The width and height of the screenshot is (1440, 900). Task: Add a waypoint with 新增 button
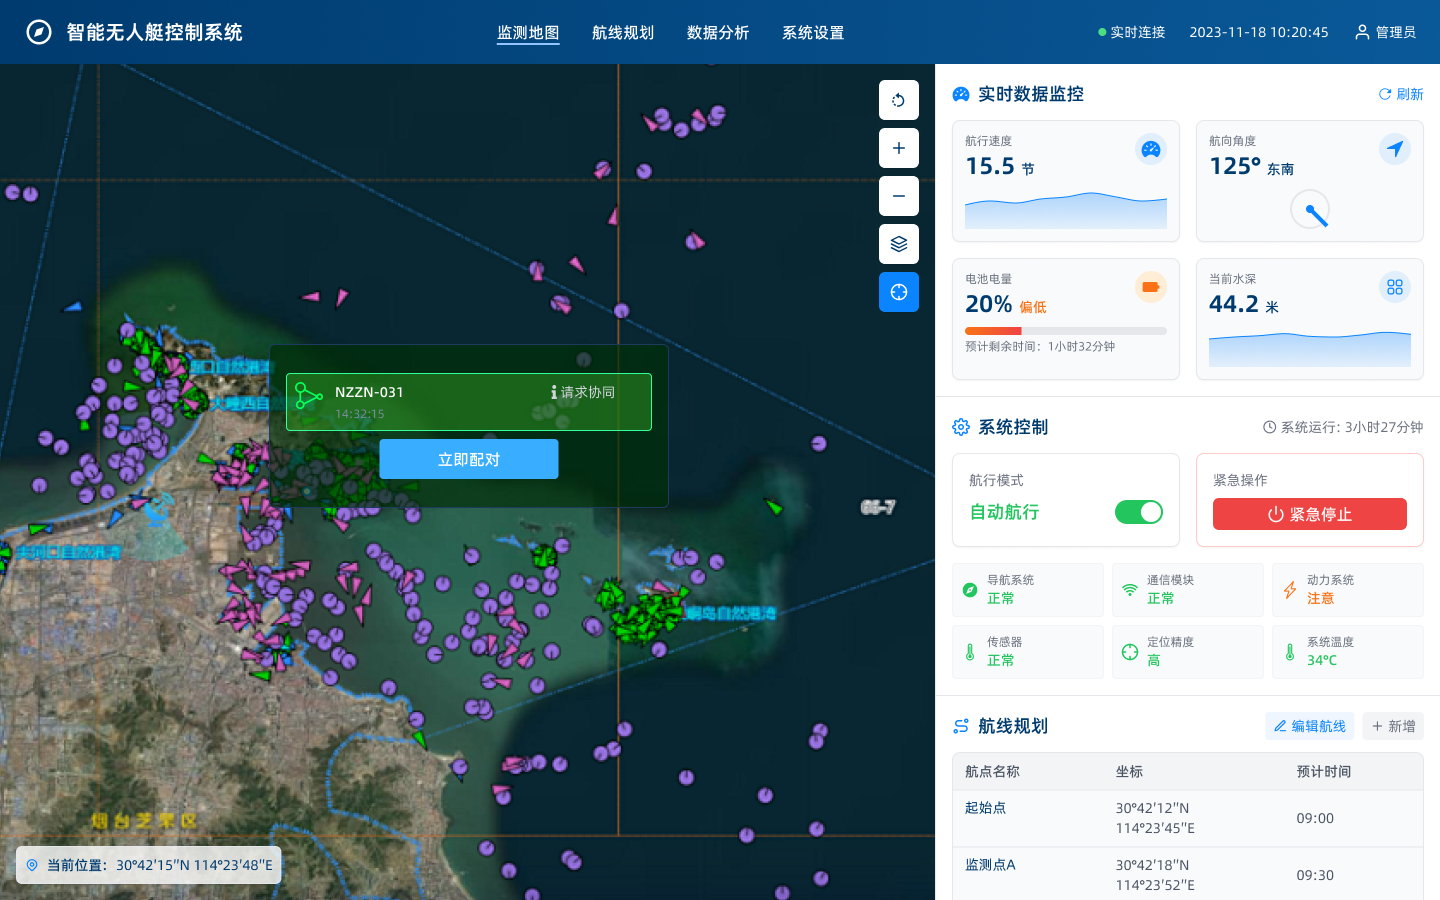click(1393, 726)
